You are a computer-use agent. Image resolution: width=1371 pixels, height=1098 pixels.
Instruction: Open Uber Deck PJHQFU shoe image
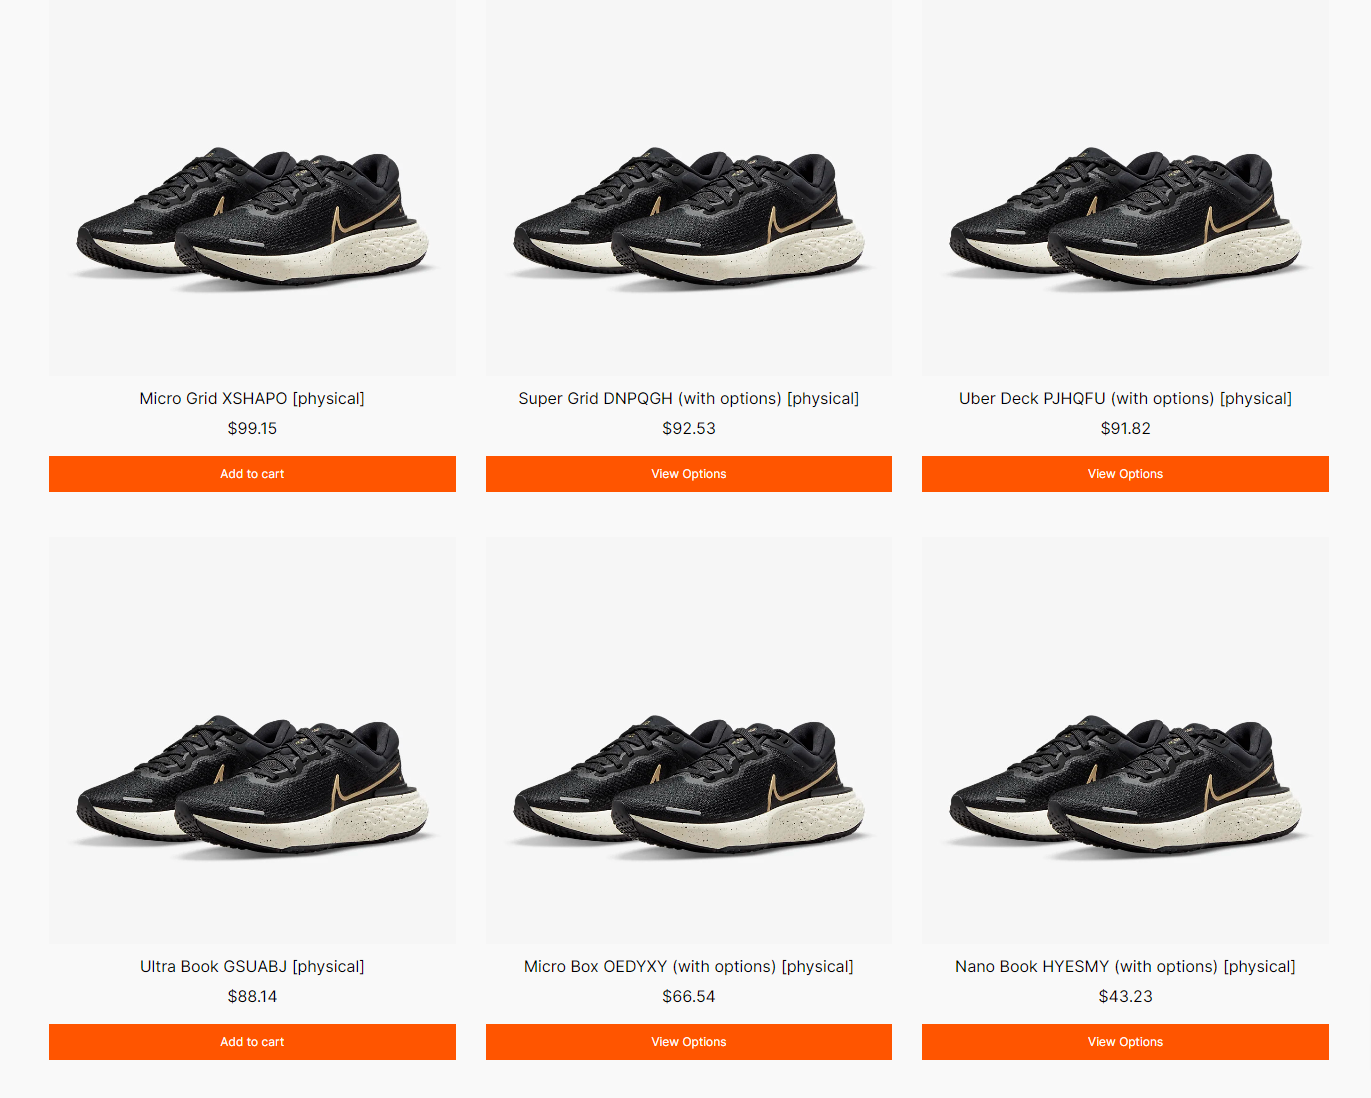click(1125, 188)
